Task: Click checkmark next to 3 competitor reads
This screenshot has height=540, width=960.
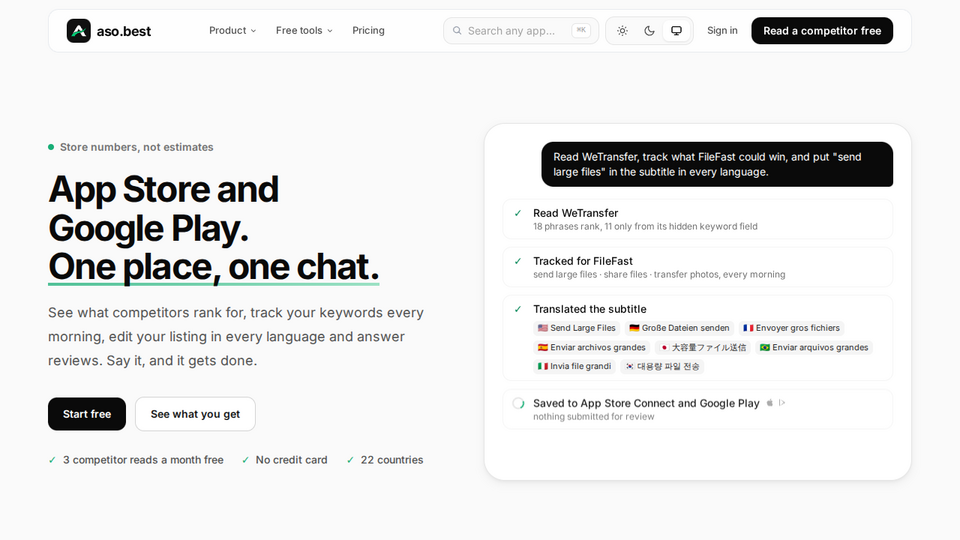Action: 52,460
